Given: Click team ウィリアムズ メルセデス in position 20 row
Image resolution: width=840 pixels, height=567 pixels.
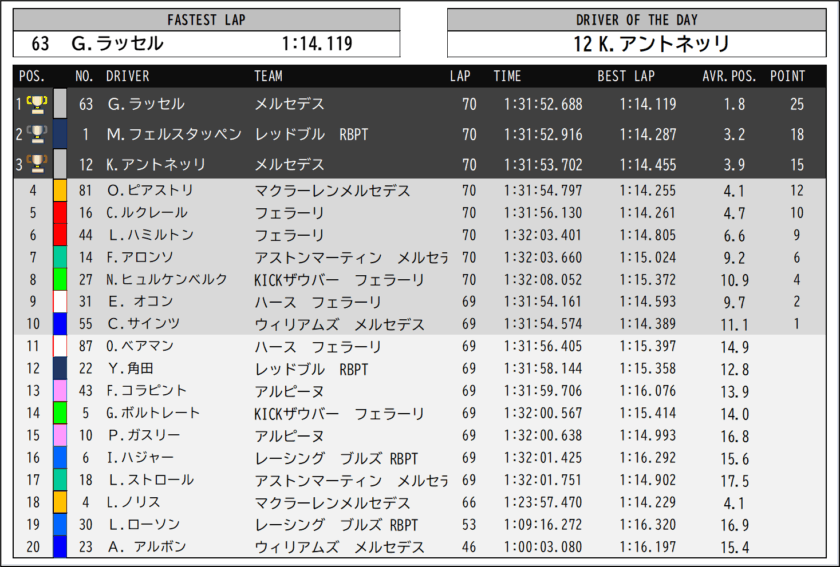Looking at the screenshot, I should click(x=339, y=547).
